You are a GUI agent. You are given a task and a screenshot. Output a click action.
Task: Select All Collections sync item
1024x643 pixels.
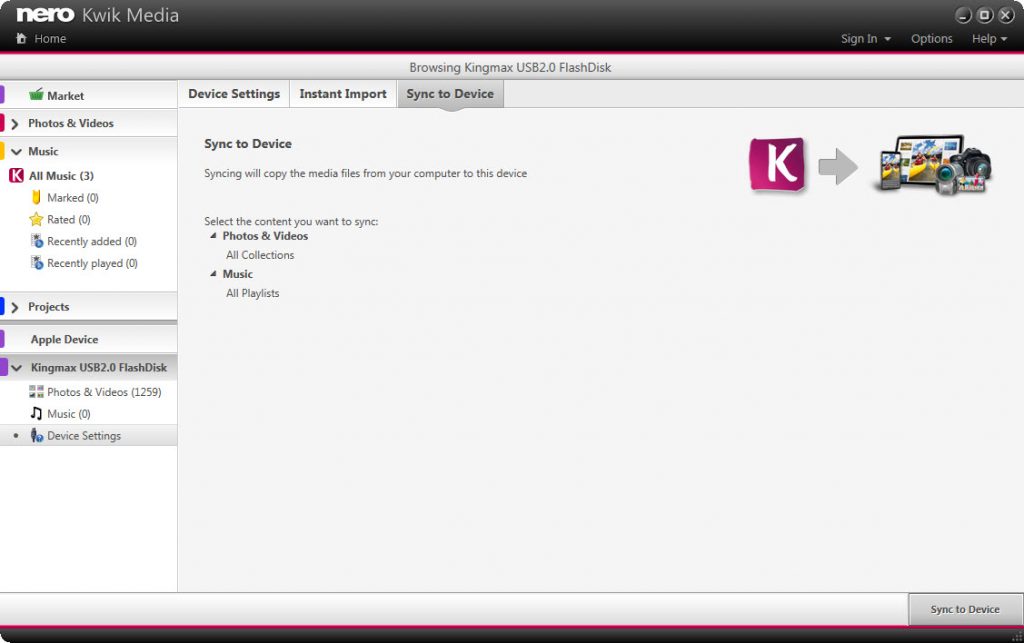pos(260,255)
